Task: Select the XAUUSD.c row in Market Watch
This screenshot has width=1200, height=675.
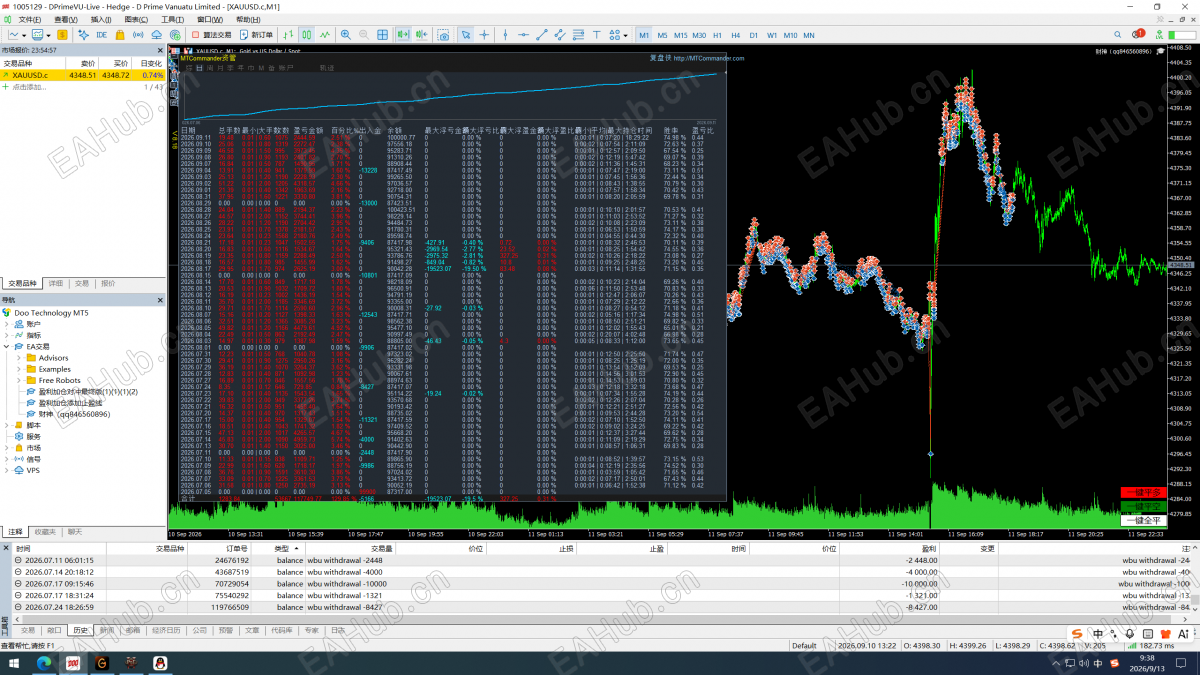Action: (83, 75)
